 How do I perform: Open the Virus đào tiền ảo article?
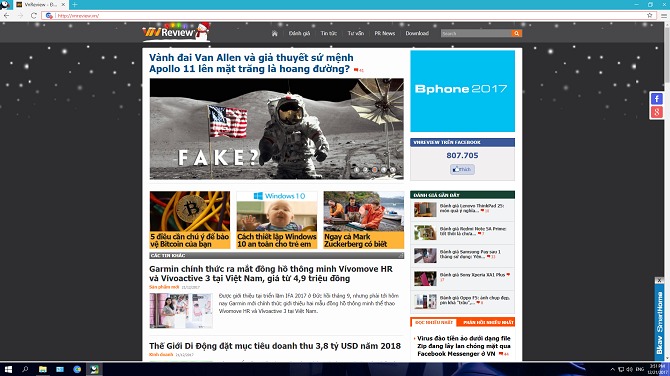pos(464,346)
